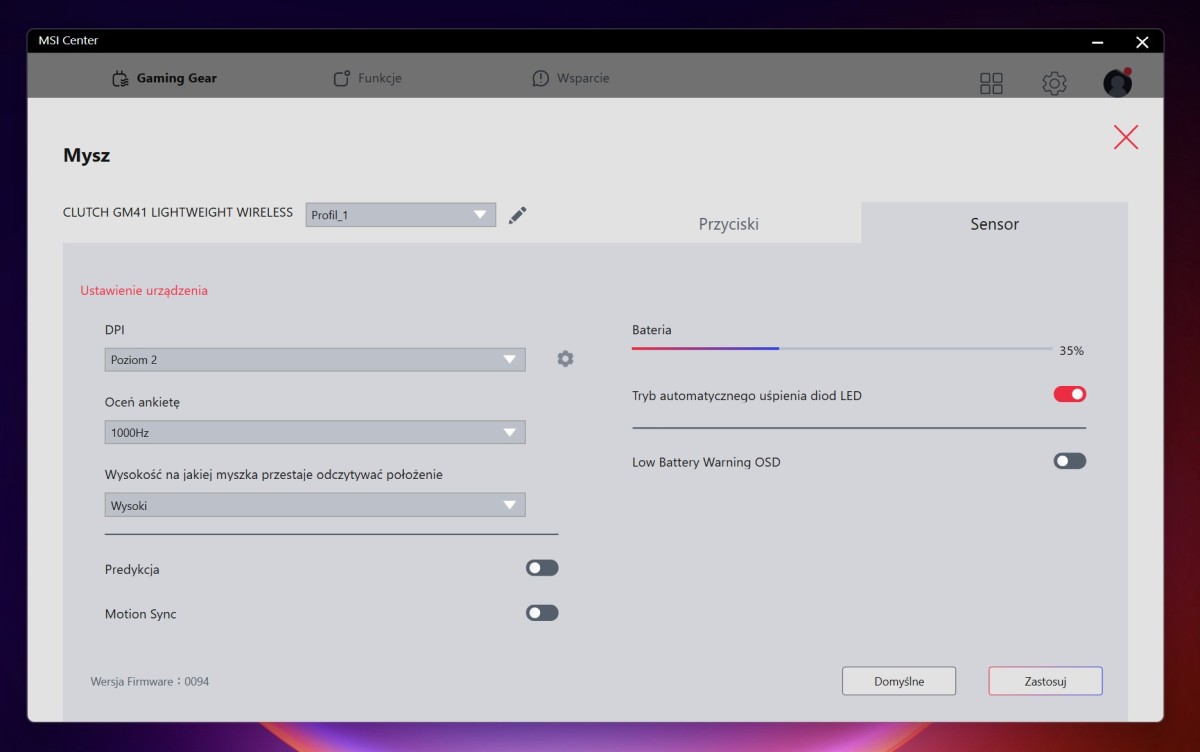Viewport: 1200px width, 752px height.
Task: Open the DPI Poziom 2 dropdown
Action: (315, 360)
